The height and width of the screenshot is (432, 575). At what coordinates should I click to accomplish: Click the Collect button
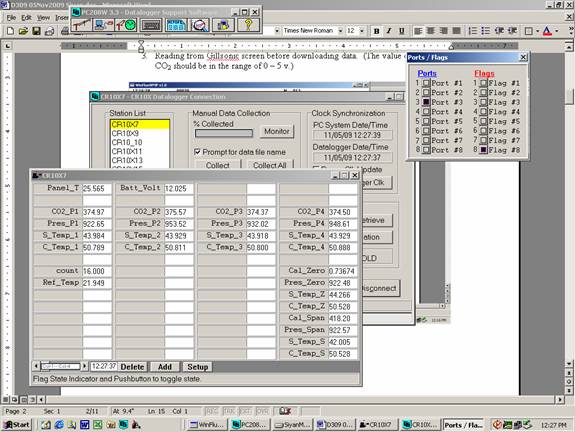click(x=218, y=165)
